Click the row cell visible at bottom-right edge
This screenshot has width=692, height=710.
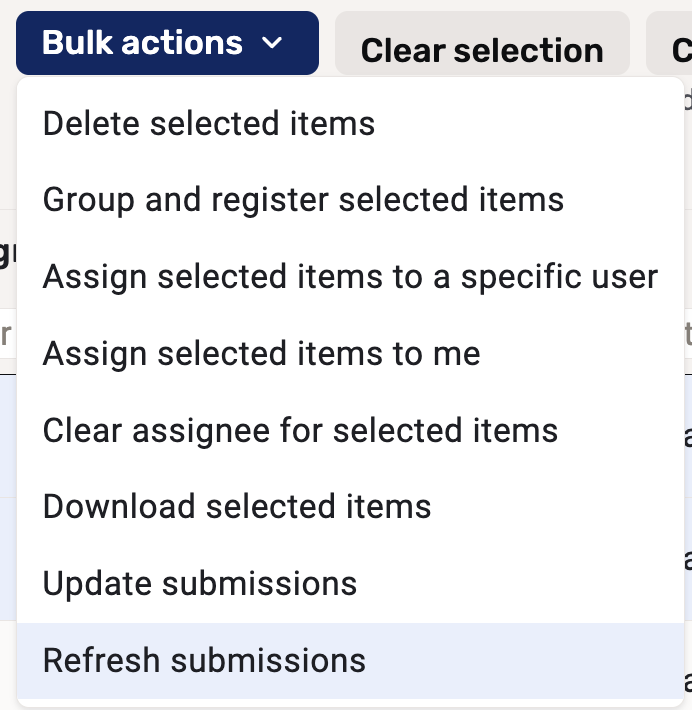686,680
